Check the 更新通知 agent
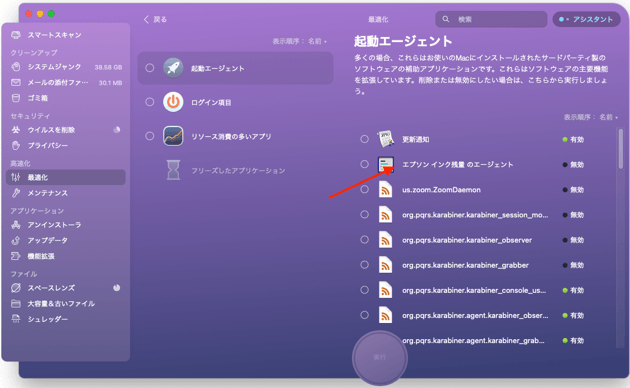Image resolution: width=630 pixels, height=388 pixels. point(364,139)
